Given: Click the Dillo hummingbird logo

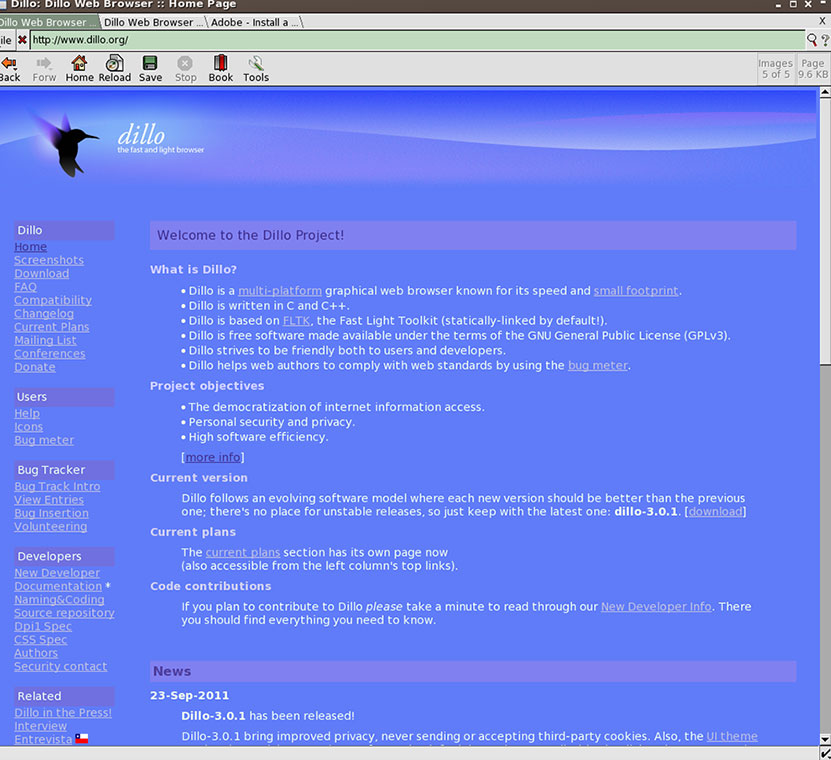Looking at the screenshot, I should [x=66, y=144].
